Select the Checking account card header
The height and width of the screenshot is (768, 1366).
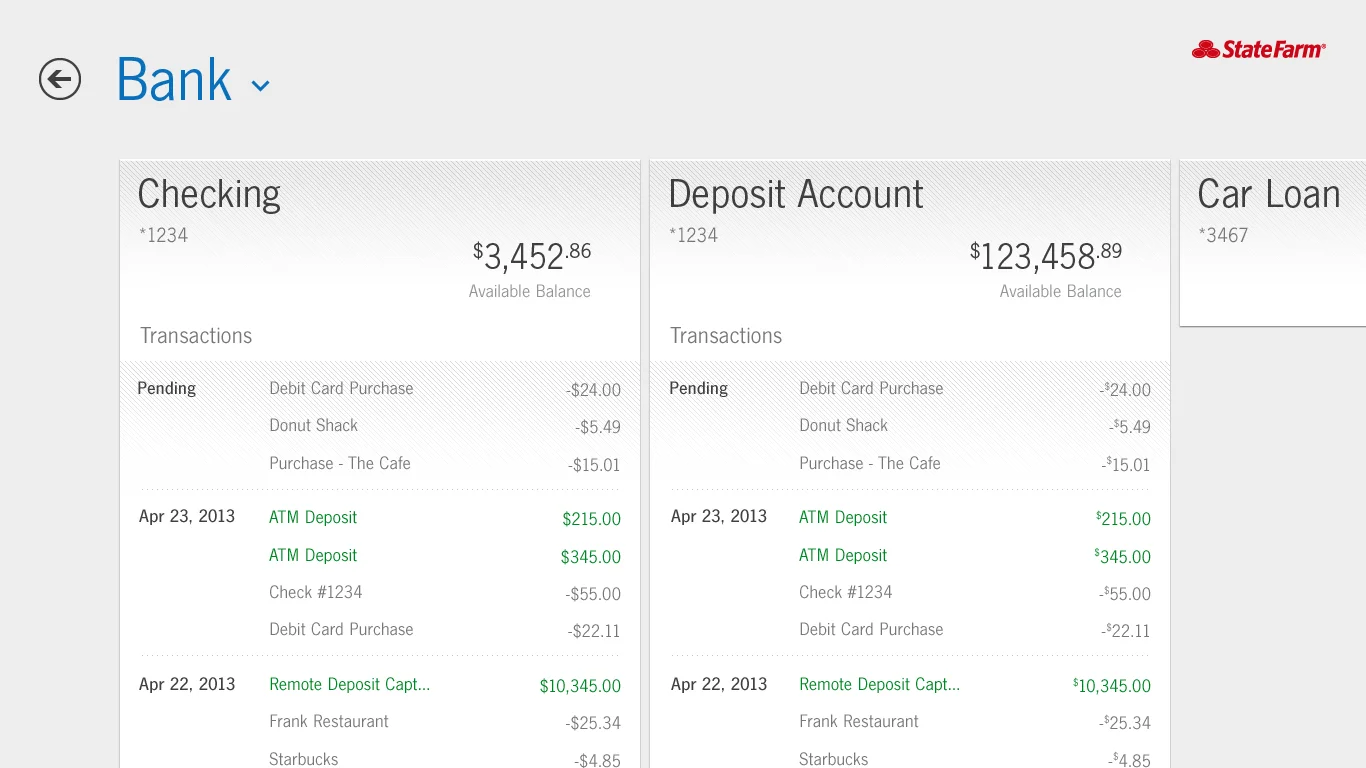(208, 194)
